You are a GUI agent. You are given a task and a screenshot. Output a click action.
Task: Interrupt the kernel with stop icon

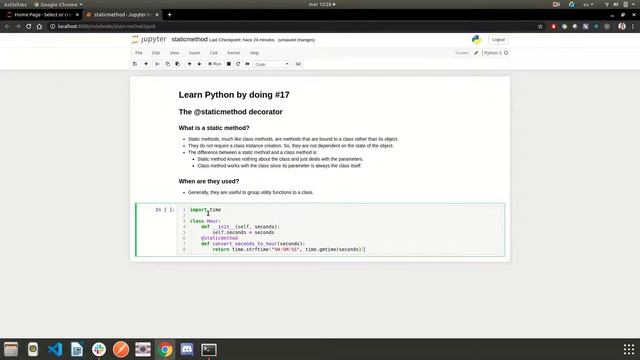click(229, 64)
